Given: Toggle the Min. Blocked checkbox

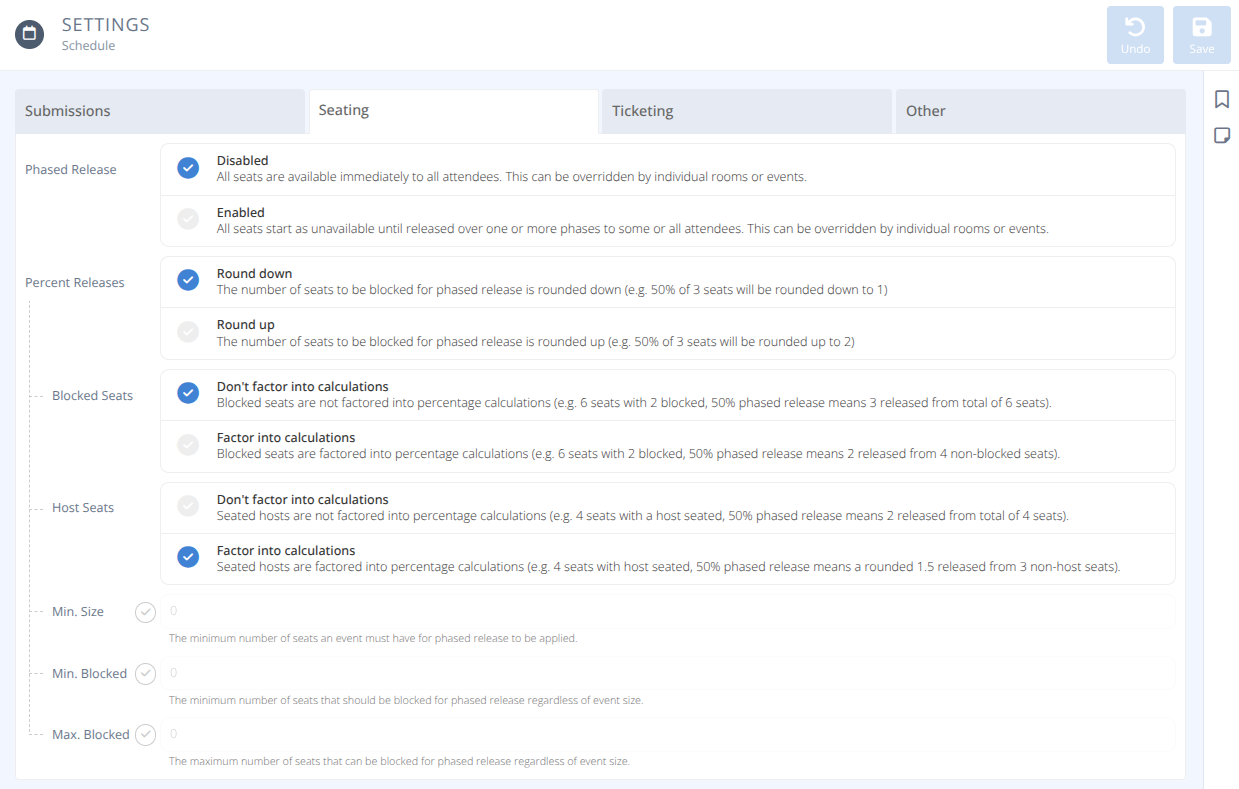Looking at the screenshot, I should pyautogui.click(x=145, y=673).
